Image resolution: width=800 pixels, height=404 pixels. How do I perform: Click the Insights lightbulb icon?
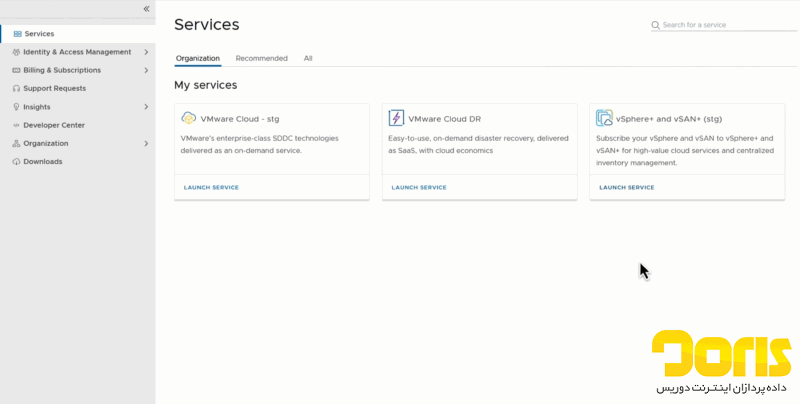pos(16,107)
